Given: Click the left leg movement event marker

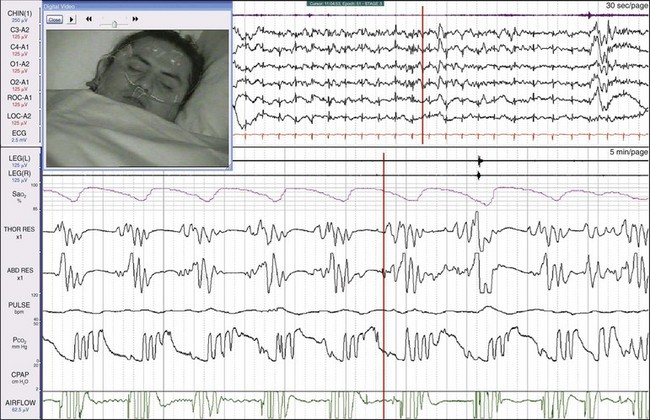Looking at the screenshot, I should [481, 161].
